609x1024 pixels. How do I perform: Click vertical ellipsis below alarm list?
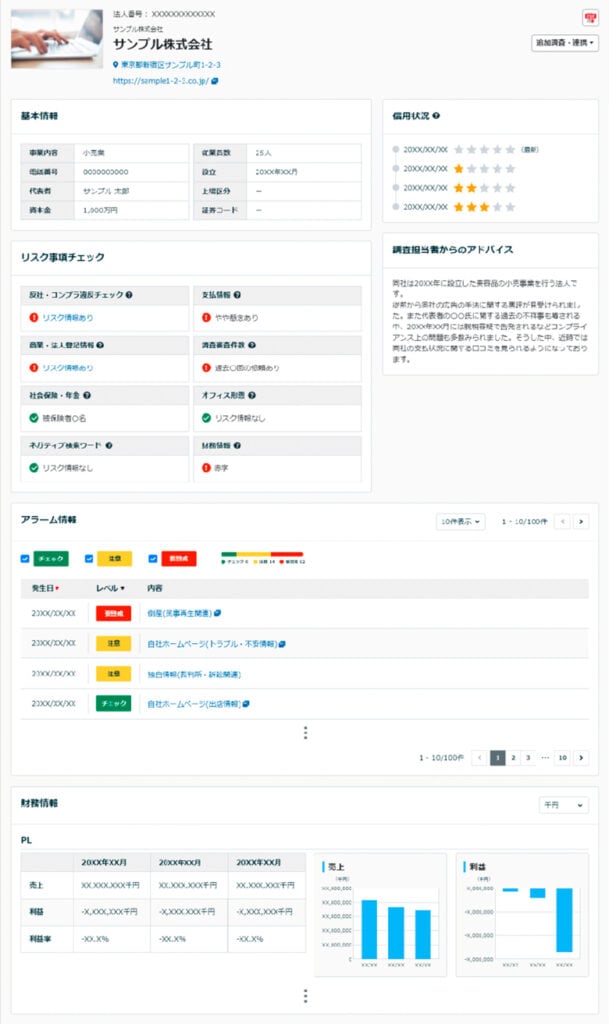pyautogui.click(x=305, y=733)
